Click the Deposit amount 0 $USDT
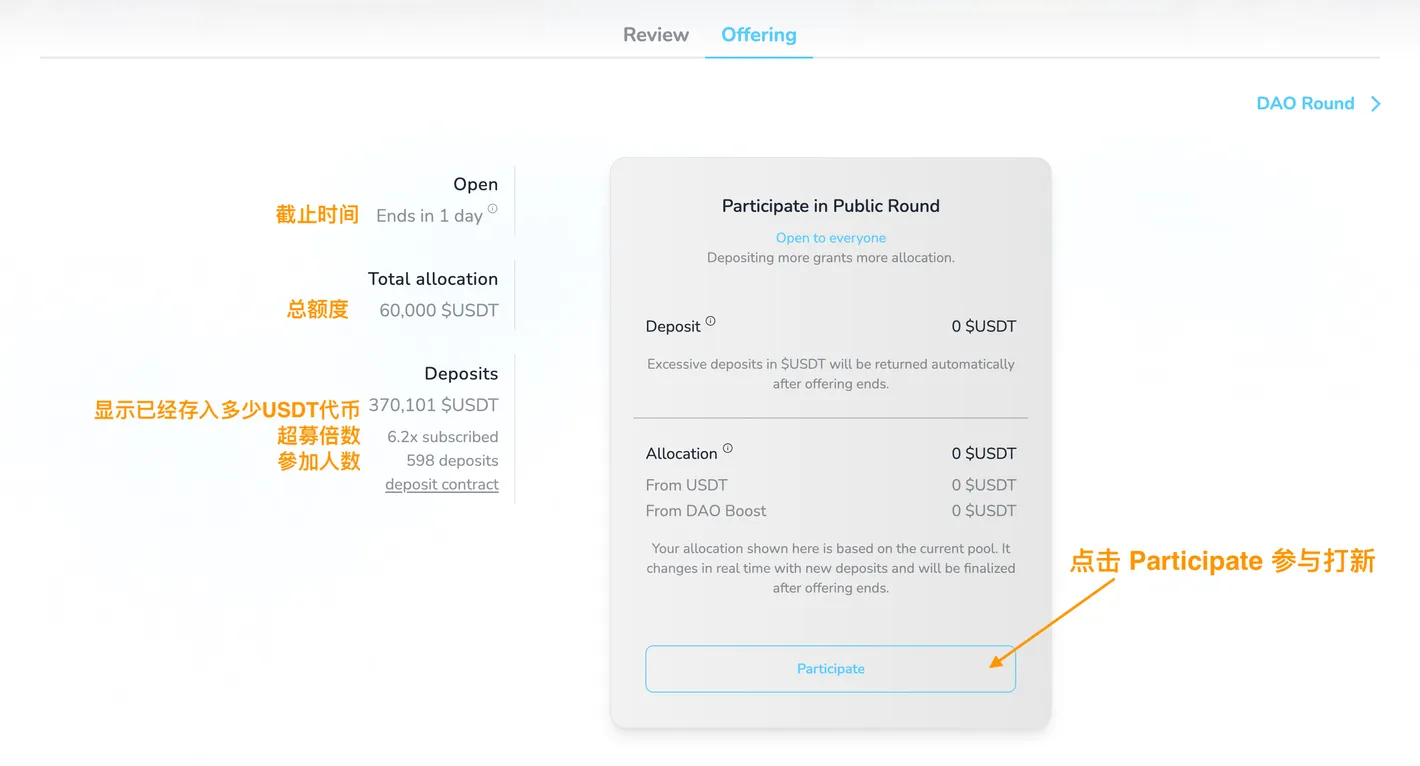1420x766 pixels. pyautogui.click(x=983, y=327)
